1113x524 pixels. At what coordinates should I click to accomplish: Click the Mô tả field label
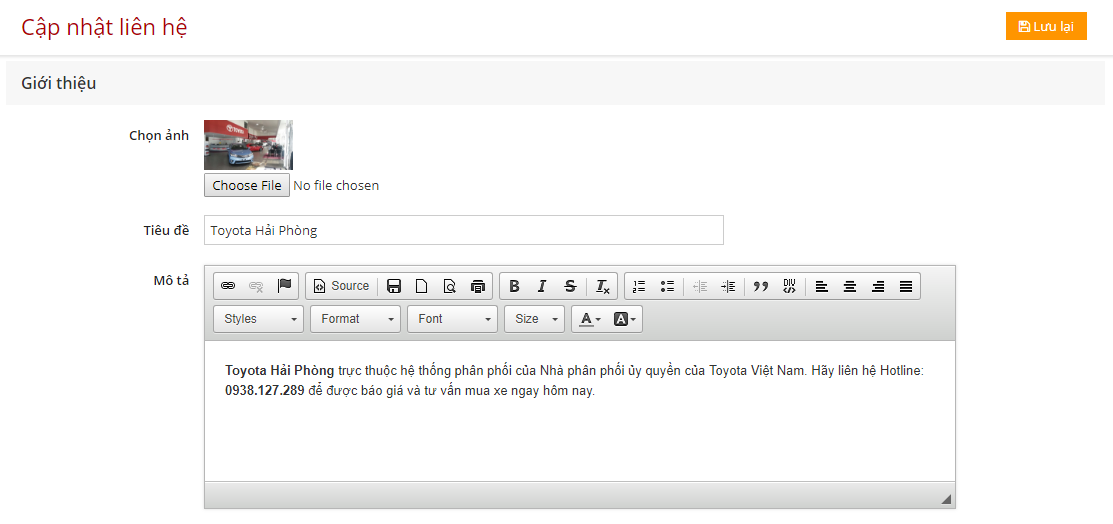[171, 280]
